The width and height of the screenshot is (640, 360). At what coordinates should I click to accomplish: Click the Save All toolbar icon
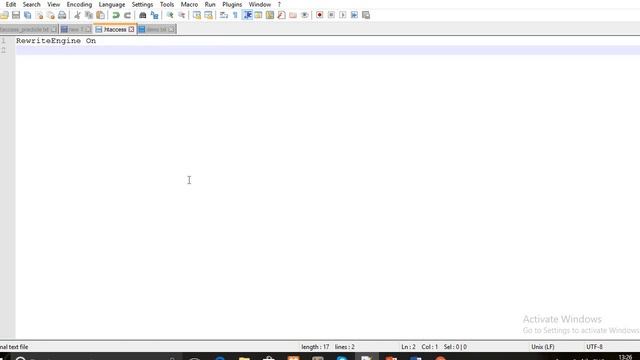(x=27, y=15)
